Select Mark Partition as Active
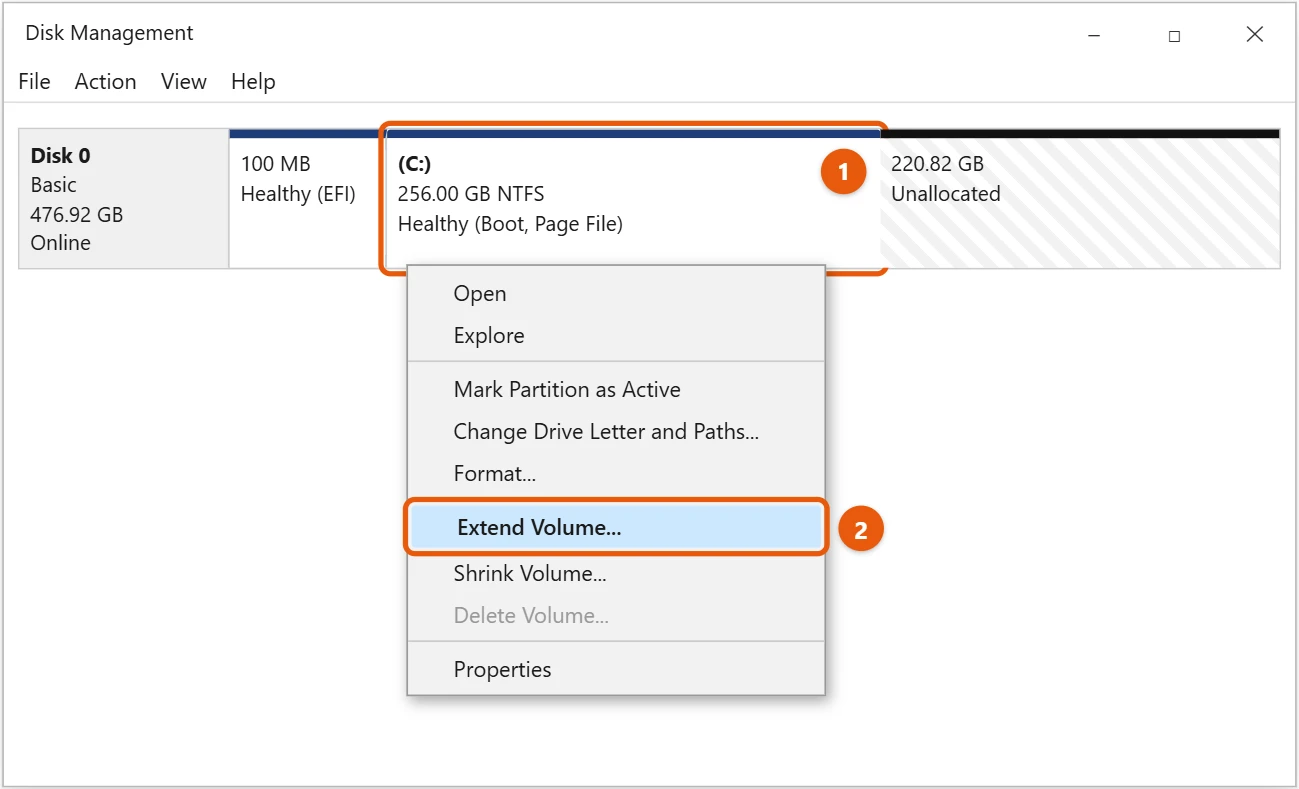Image resolution: width=1299 pixels, height=789 pixels. (x=616, y=390)
